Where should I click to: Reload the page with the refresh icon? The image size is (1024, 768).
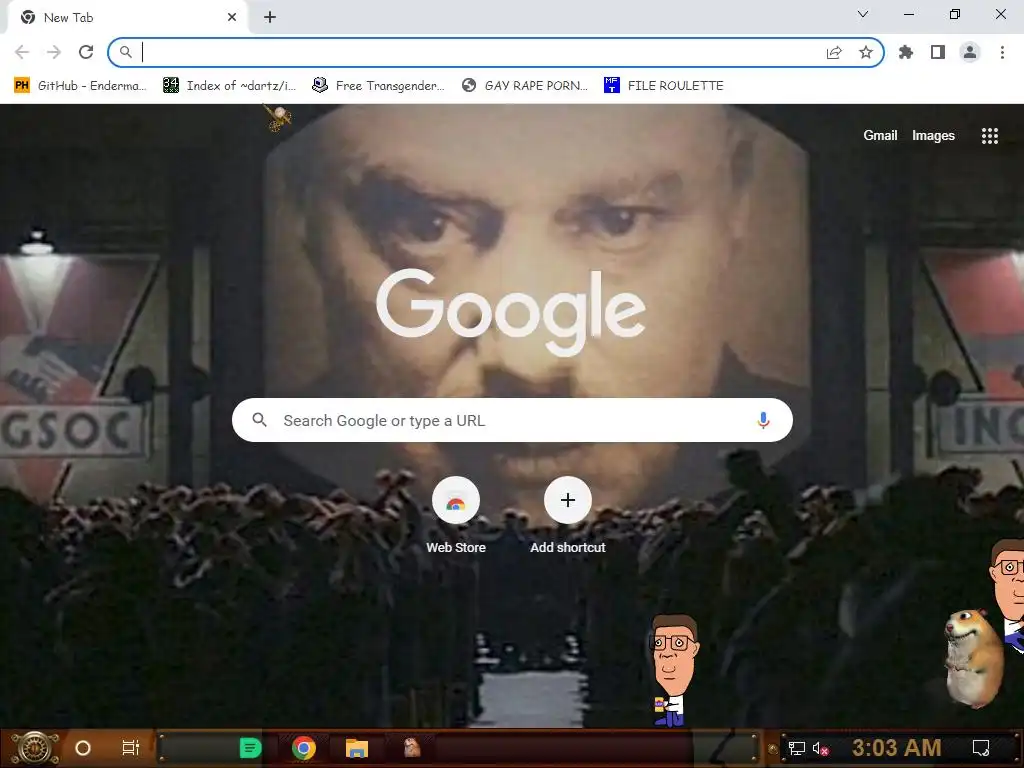(86, 52)
